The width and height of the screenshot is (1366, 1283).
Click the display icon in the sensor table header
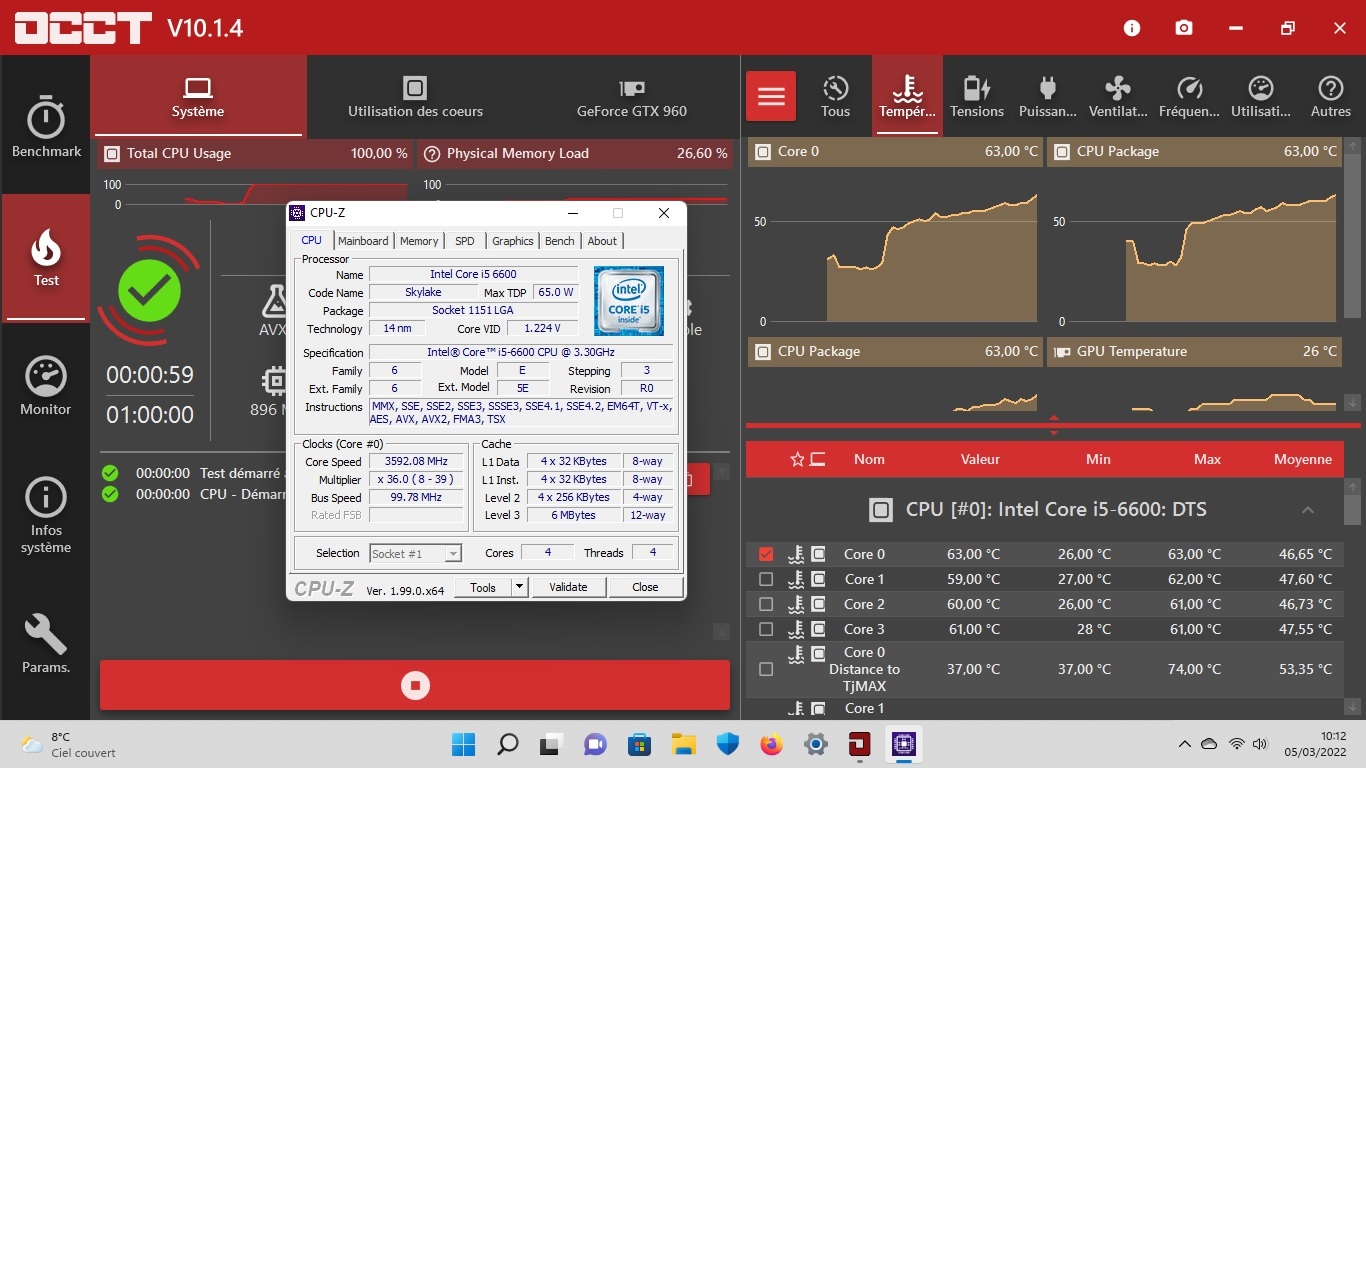tap(818, 459)
